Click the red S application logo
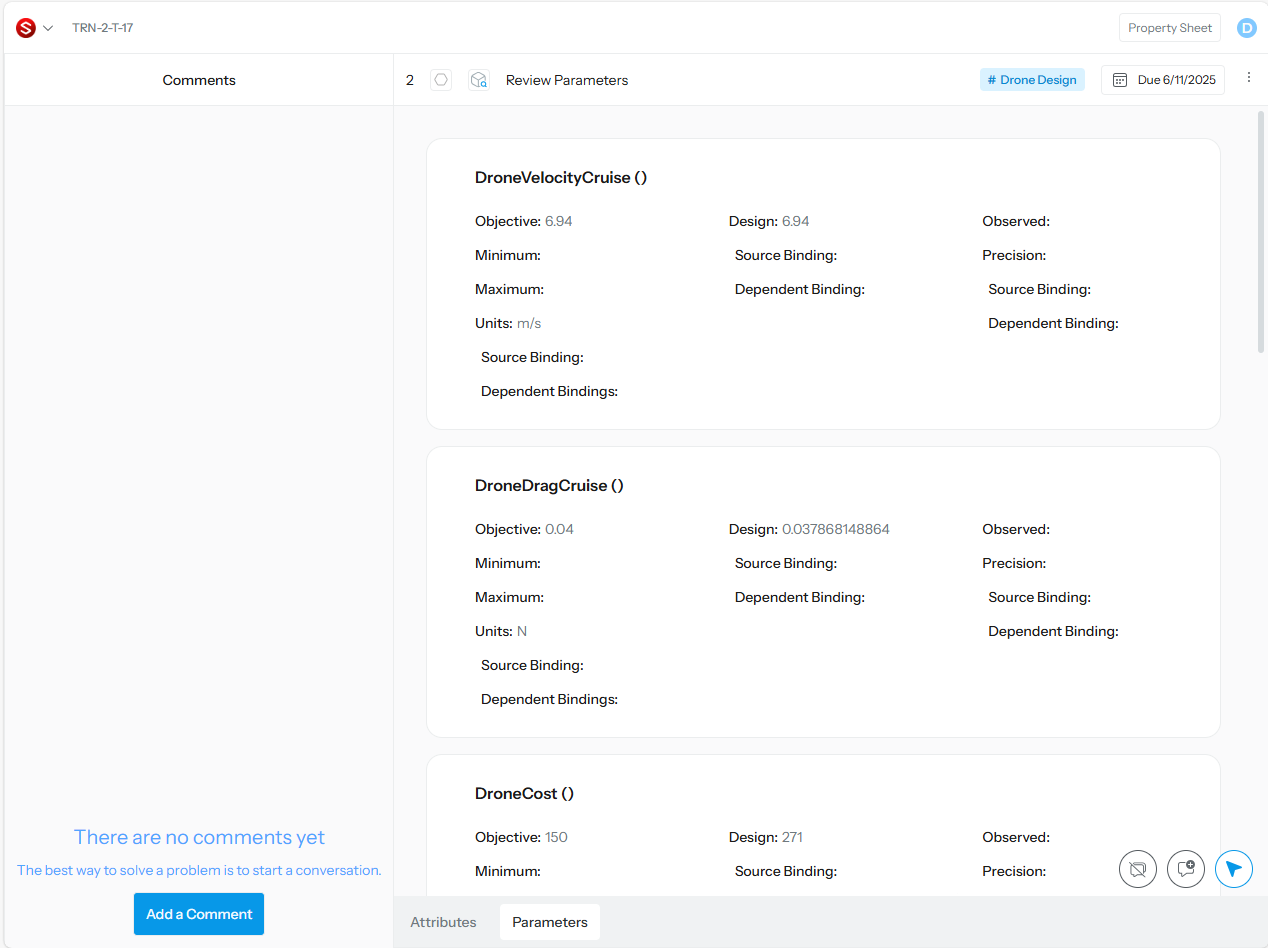Viewport: 1268px width, 948px height. (x=26, y=28)
